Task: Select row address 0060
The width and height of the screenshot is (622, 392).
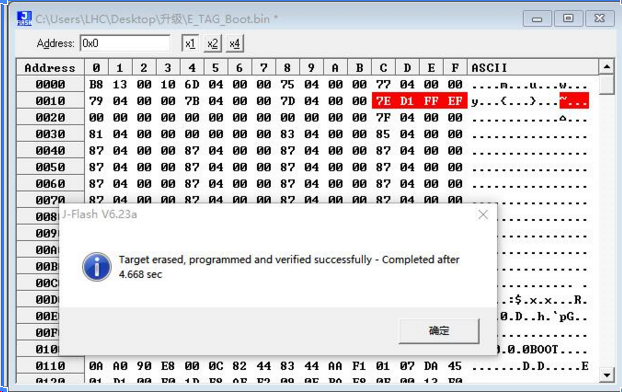Action: click(x=50, y=184)
